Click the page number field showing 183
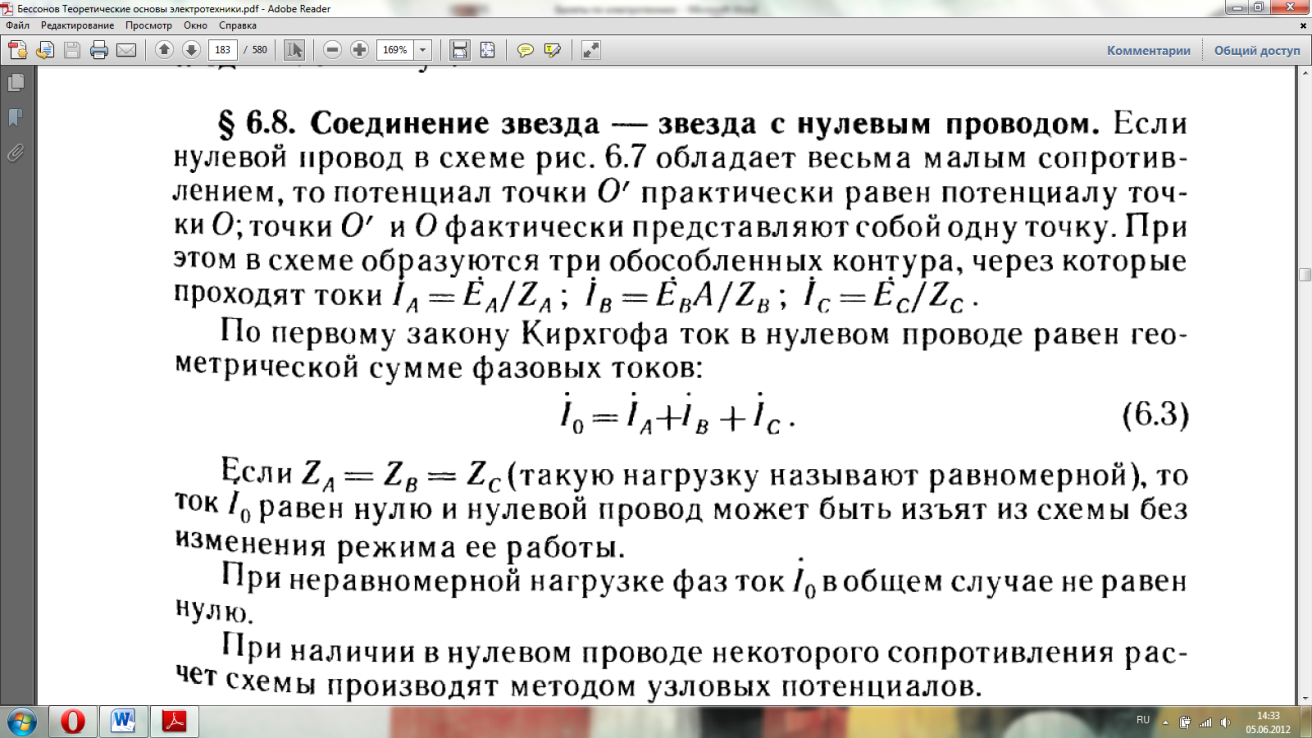Viewport: 1312px width, 738px height. pyautogui.click(x=223, y=50)
